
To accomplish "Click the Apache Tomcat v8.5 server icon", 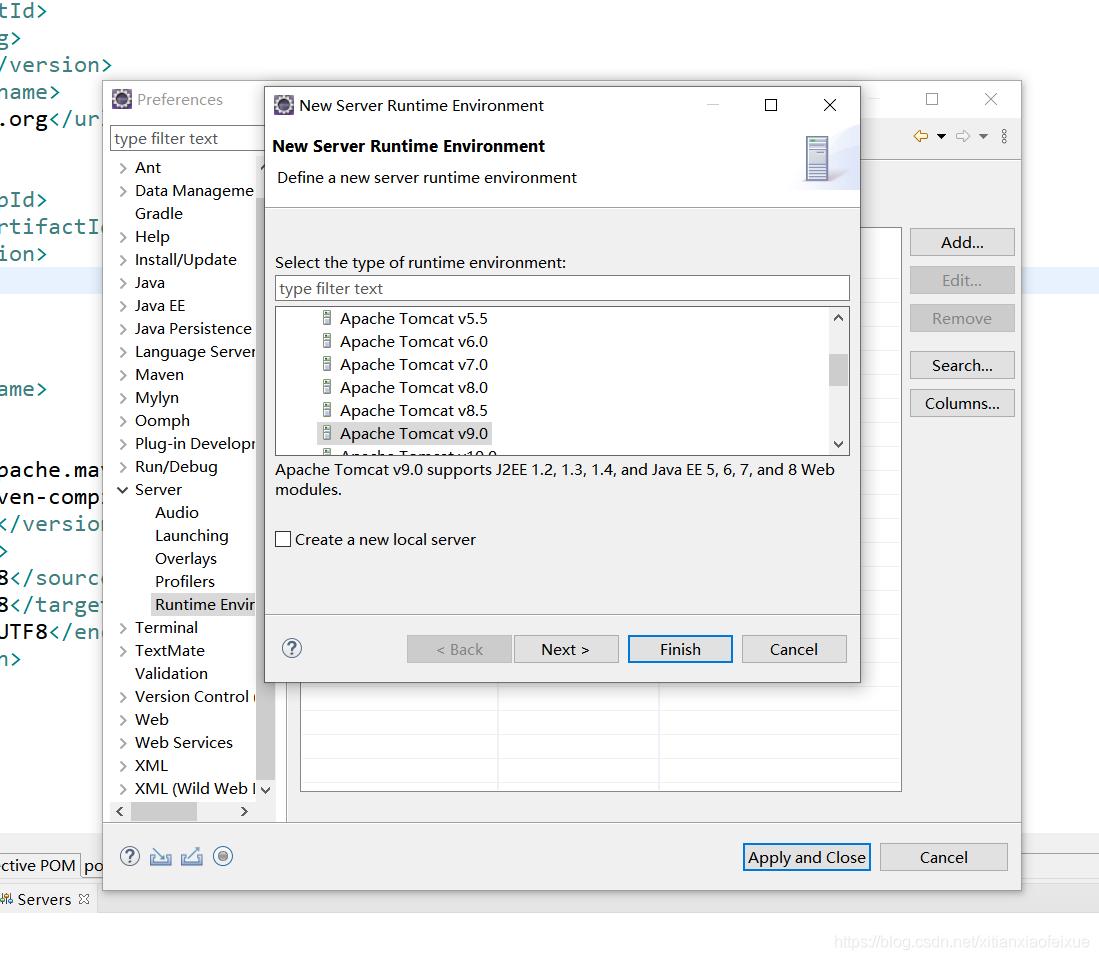I will point(327,410).
